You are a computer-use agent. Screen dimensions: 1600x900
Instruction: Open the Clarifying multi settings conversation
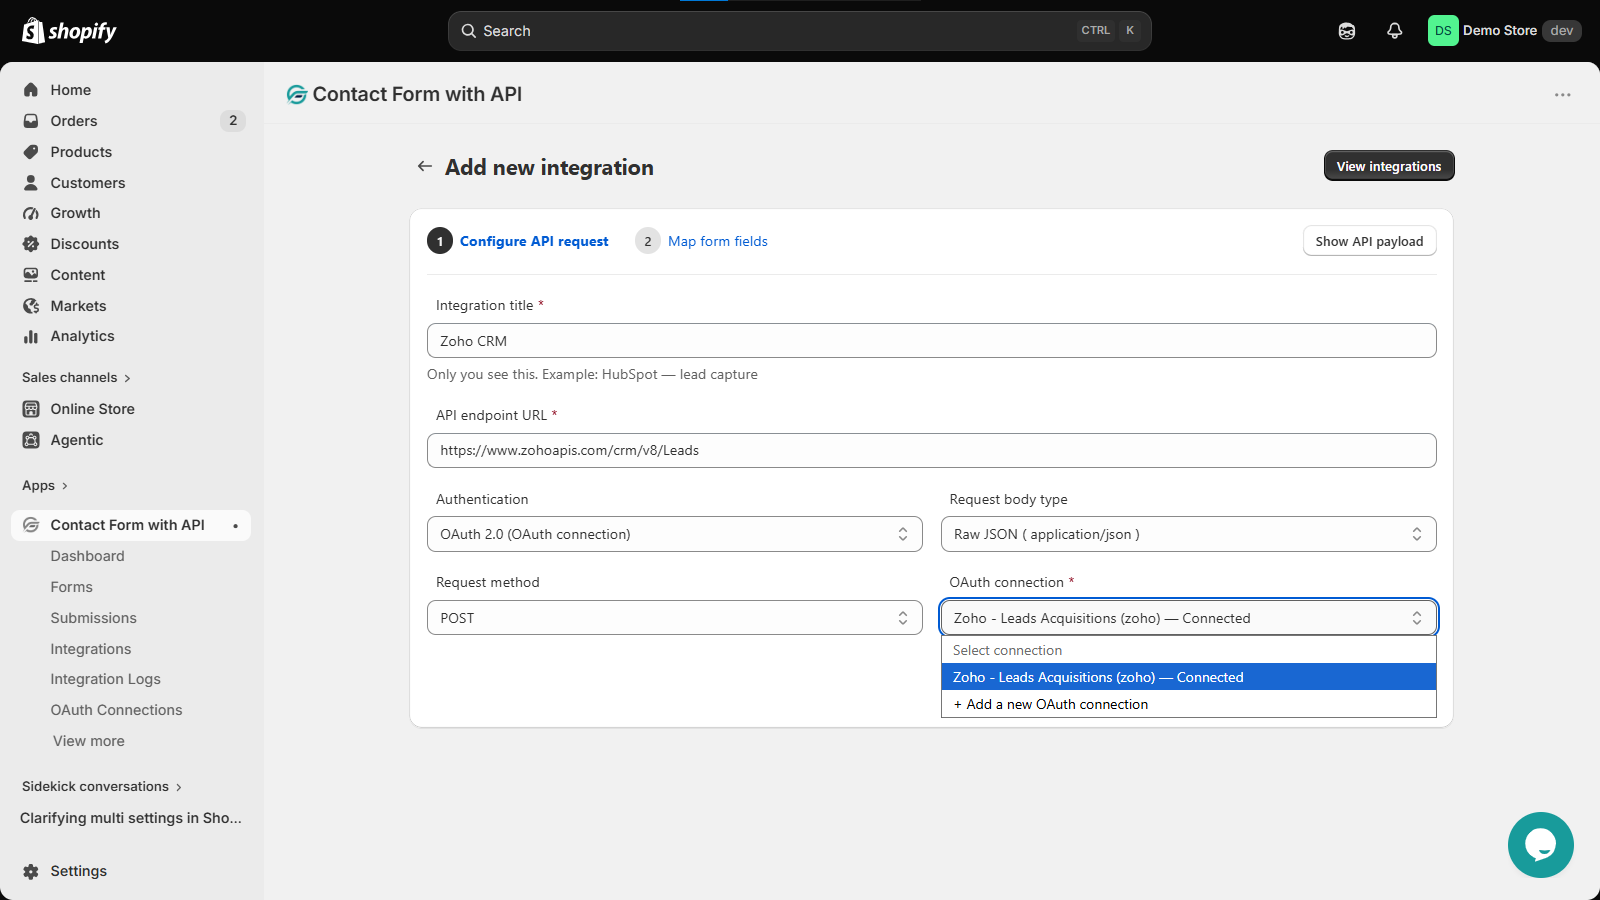pyautogui.click(x=131, y=818)
